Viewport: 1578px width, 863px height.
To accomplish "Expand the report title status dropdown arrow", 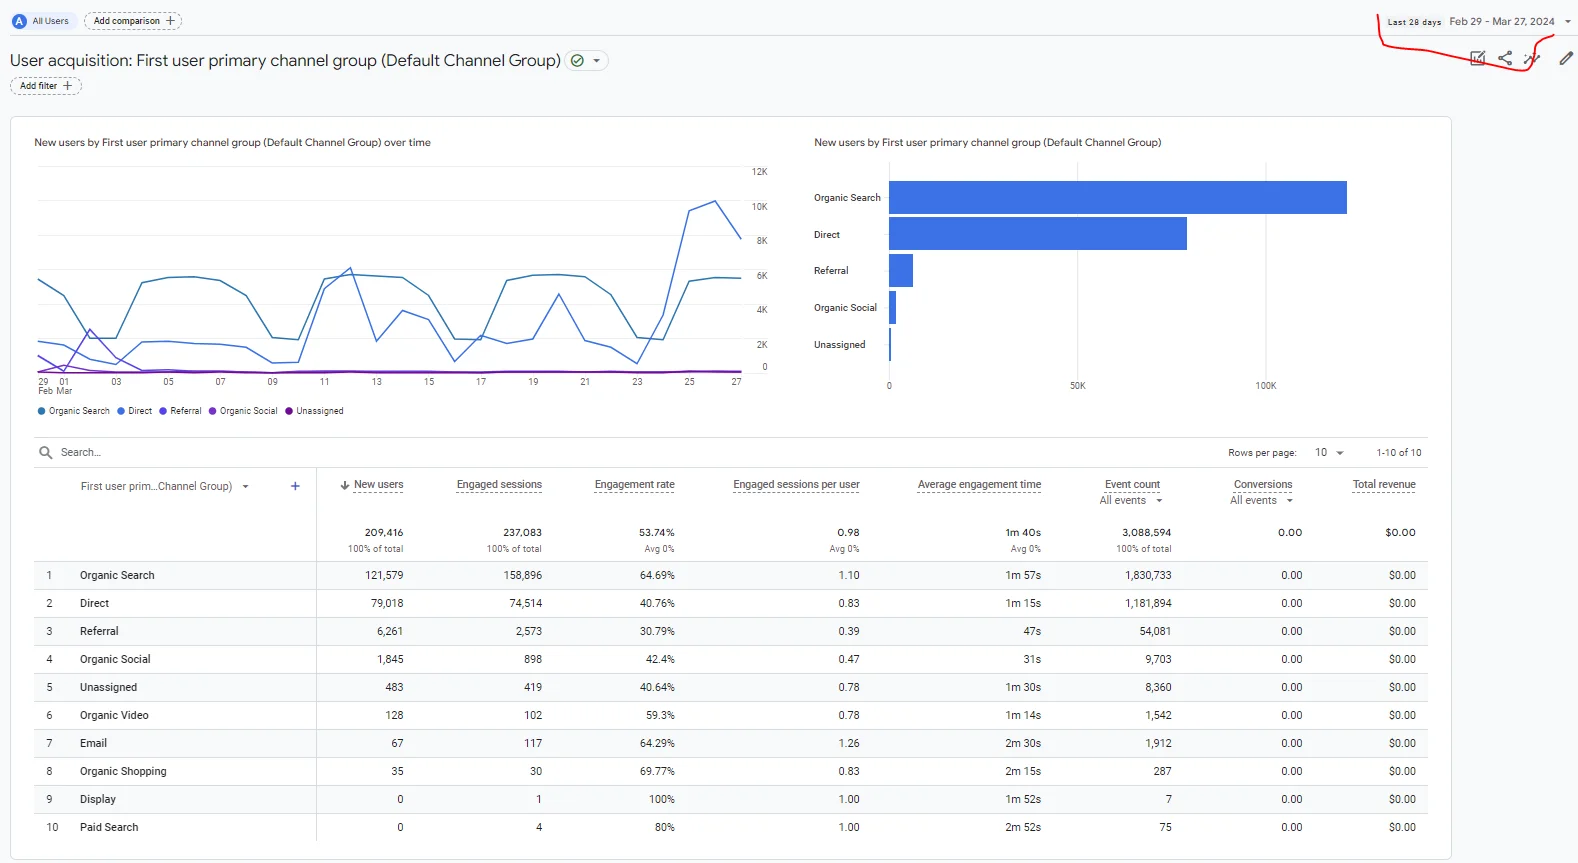I will click(597, 61).
